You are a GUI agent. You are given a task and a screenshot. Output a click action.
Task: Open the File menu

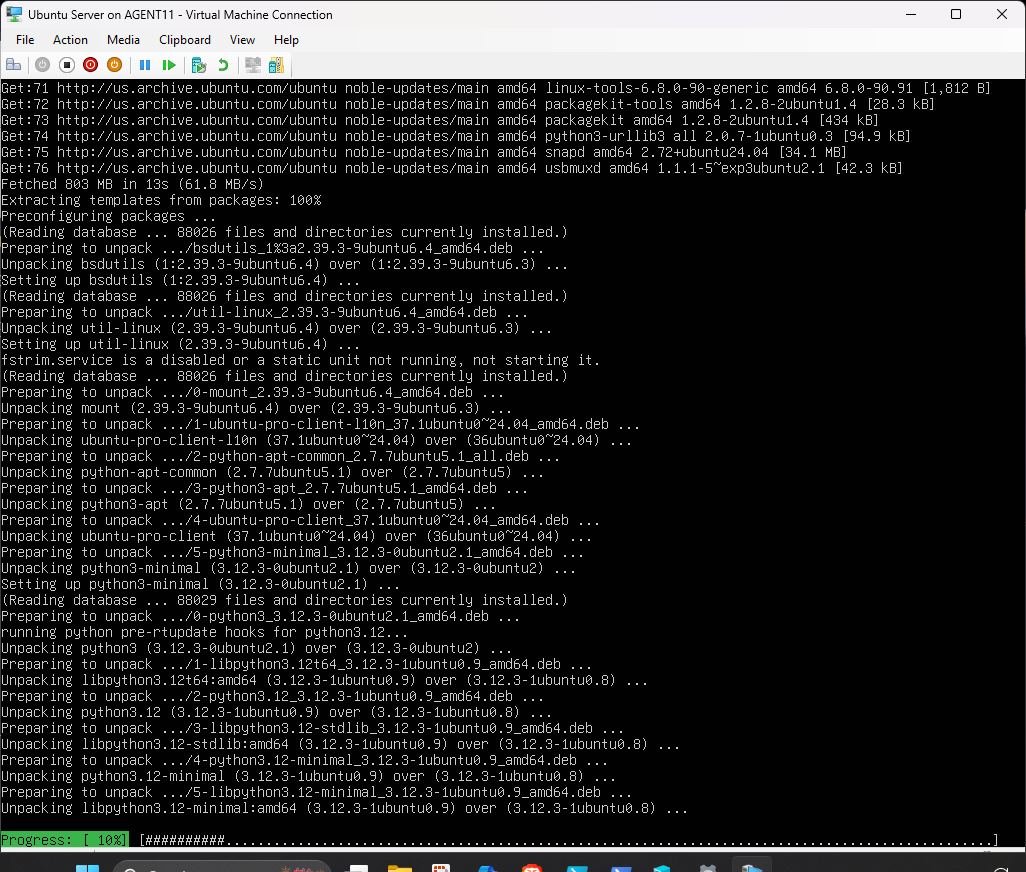(x=25, y=40)
